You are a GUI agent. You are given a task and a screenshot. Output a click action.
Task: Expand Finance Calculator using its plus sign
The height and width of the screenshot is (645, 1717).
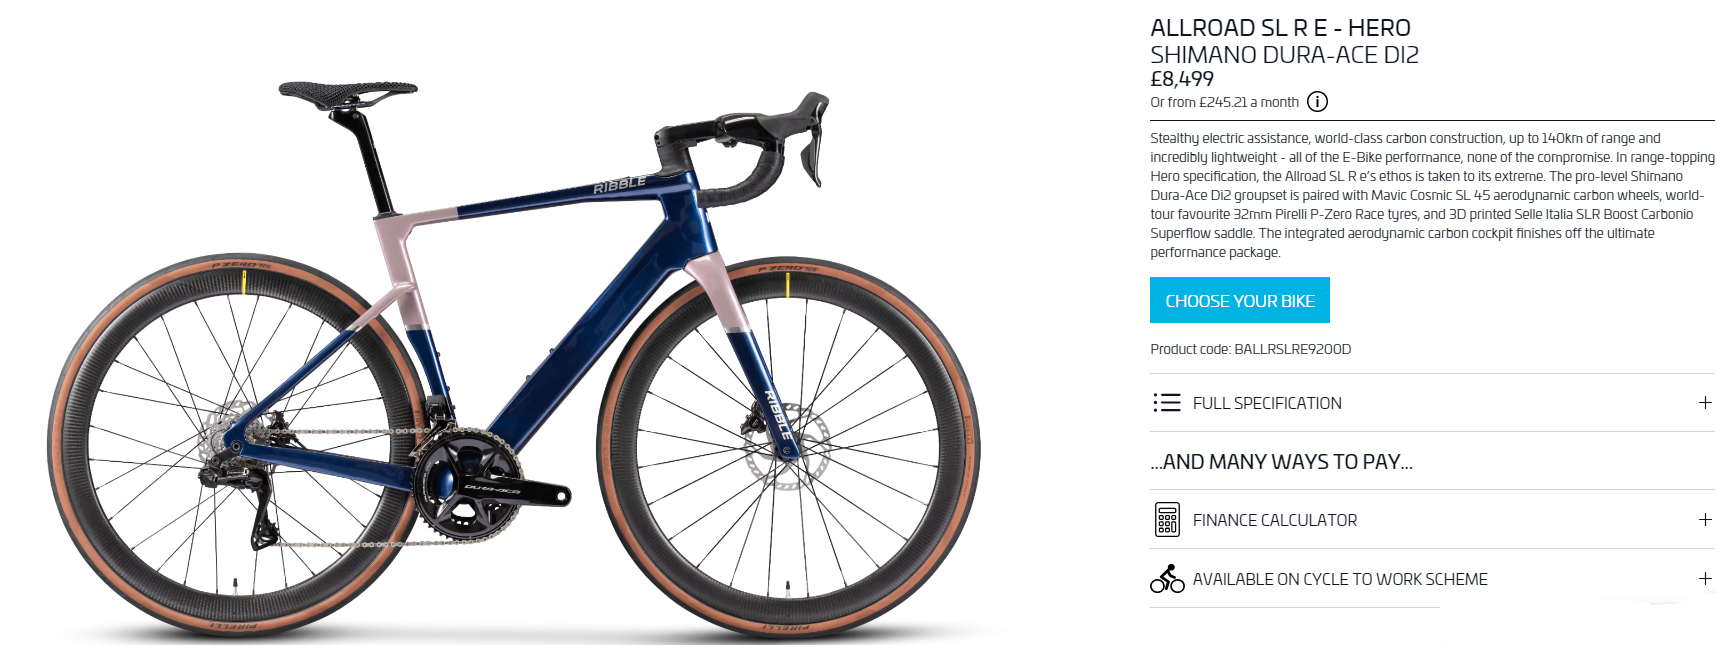pos(1705,520)
